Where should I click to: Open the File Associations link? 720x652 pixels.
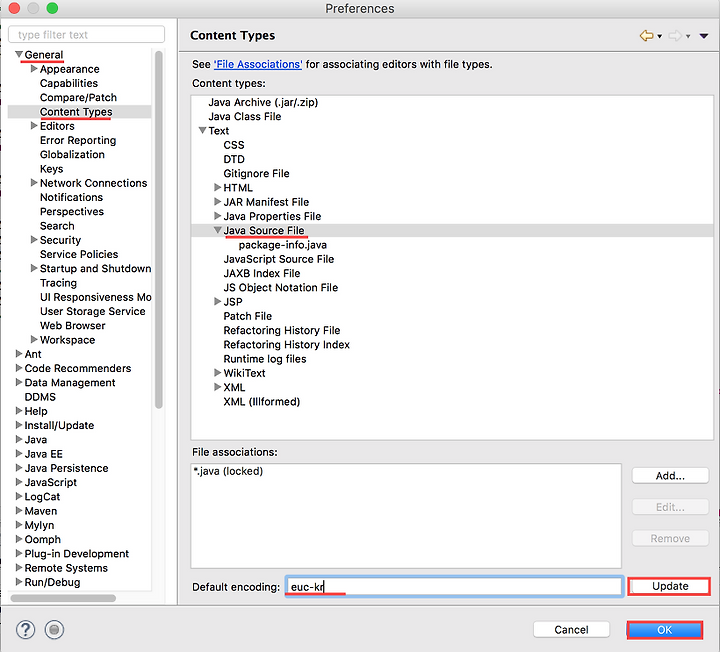(258, 64)
